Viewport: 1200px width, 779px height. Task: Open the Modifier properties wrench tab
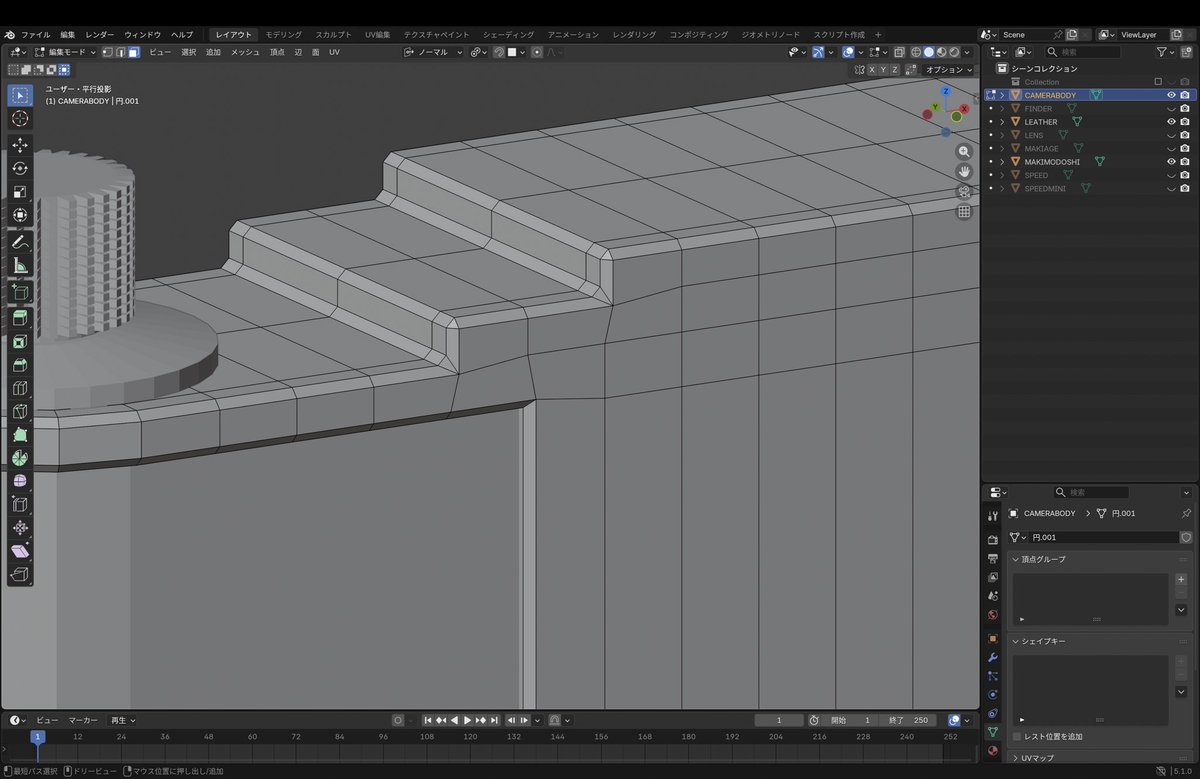[992, 658]
